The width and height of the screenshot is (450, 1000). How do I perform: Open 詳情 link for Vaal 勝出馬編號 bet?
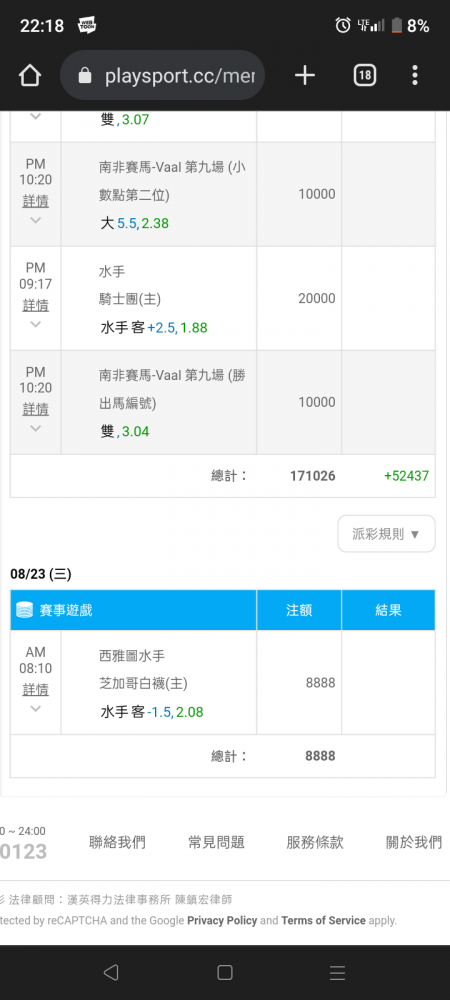[x=36, y=408]
